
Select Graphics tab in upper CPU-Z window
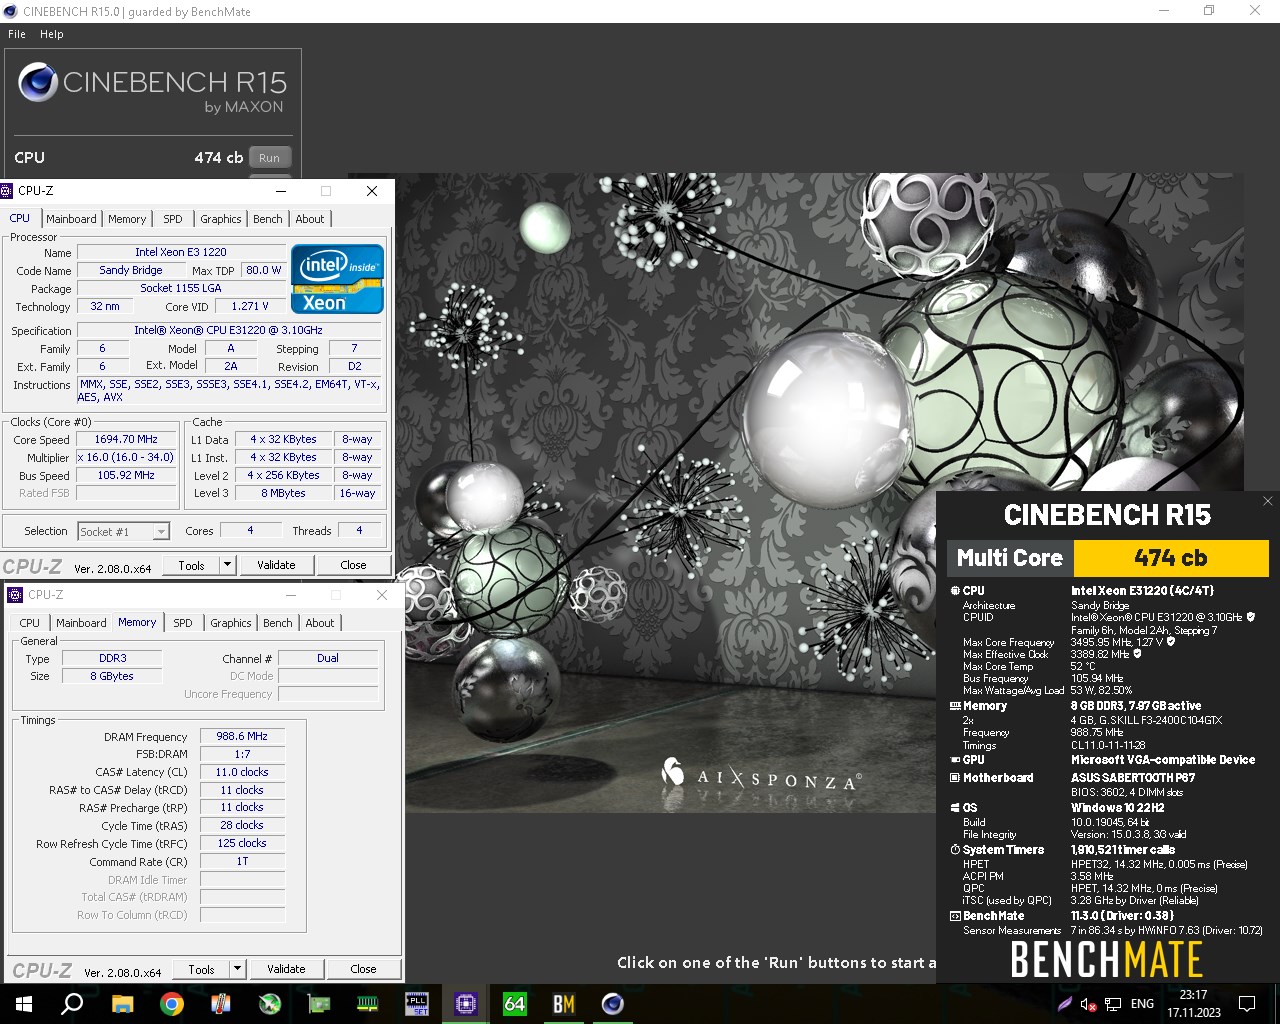pos(221,219)
